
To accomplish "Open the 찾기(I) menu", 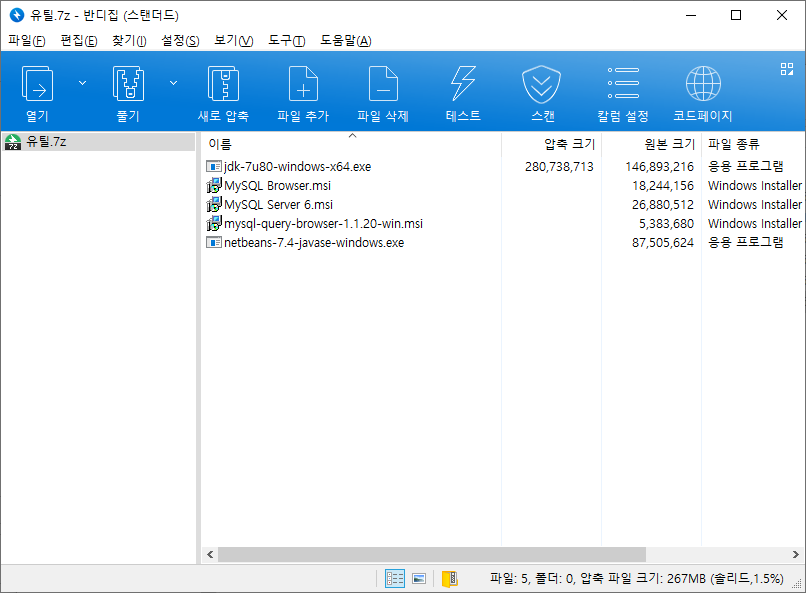I will [130, 40].
